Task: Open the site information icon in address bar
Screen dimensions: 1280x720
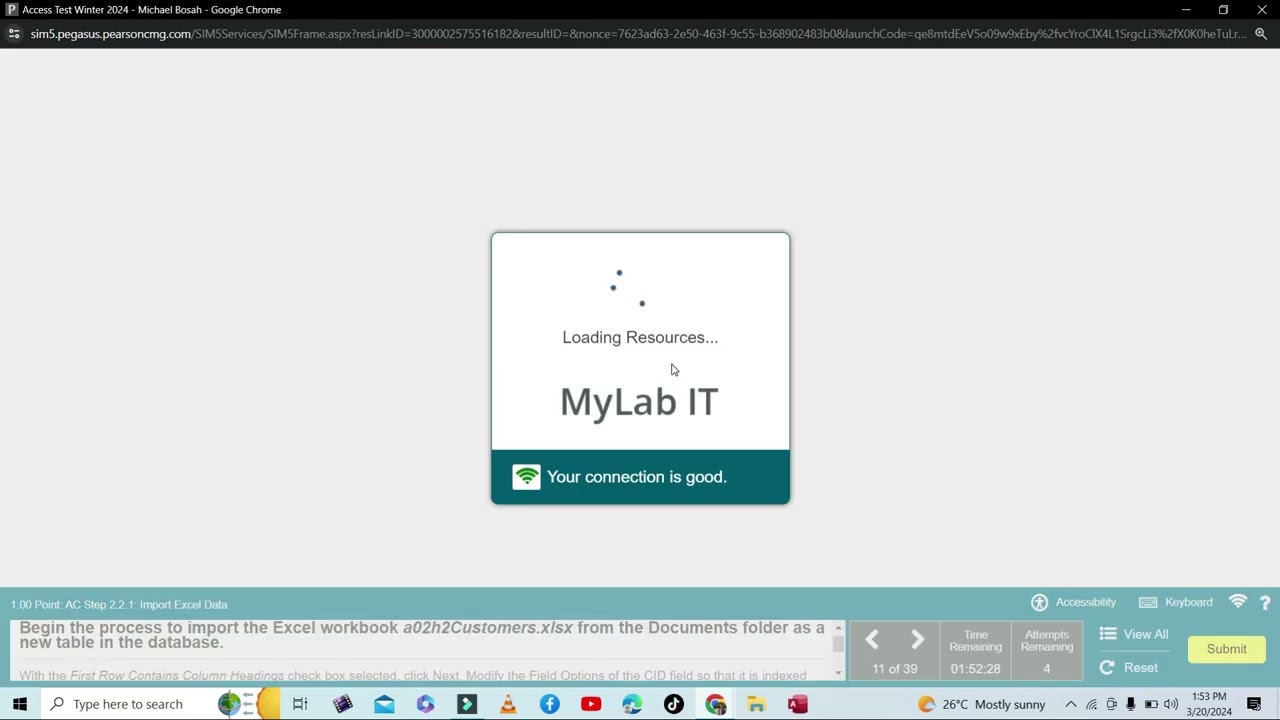Action: 13,33
